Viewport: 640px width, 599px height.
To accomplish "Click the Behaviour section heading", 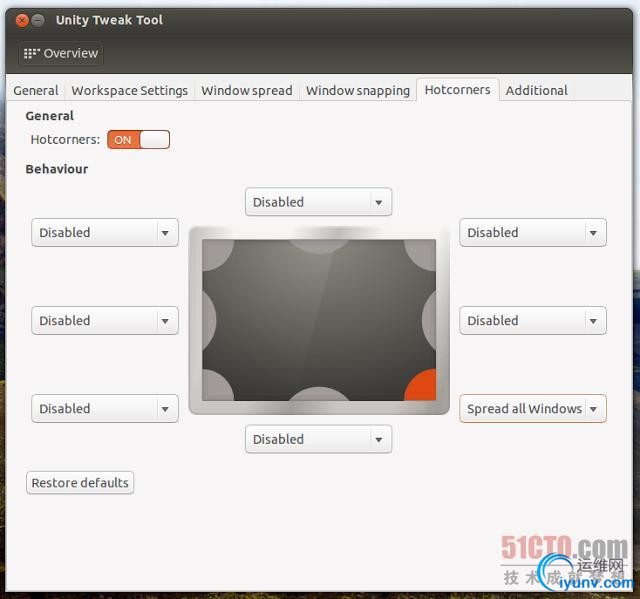I will coord(57,169).
